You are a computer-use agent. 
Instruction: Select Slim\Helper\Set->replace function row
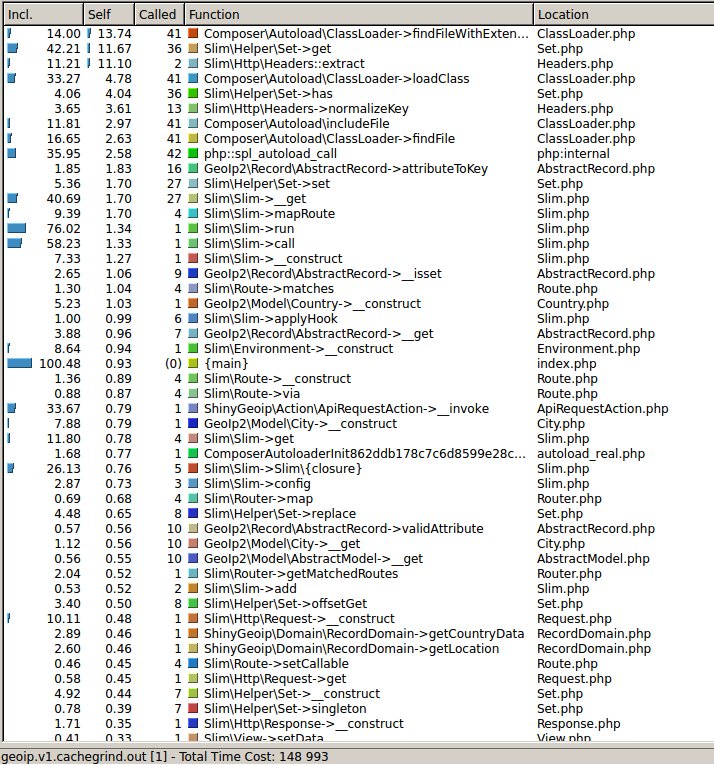[x=359, y=514]
